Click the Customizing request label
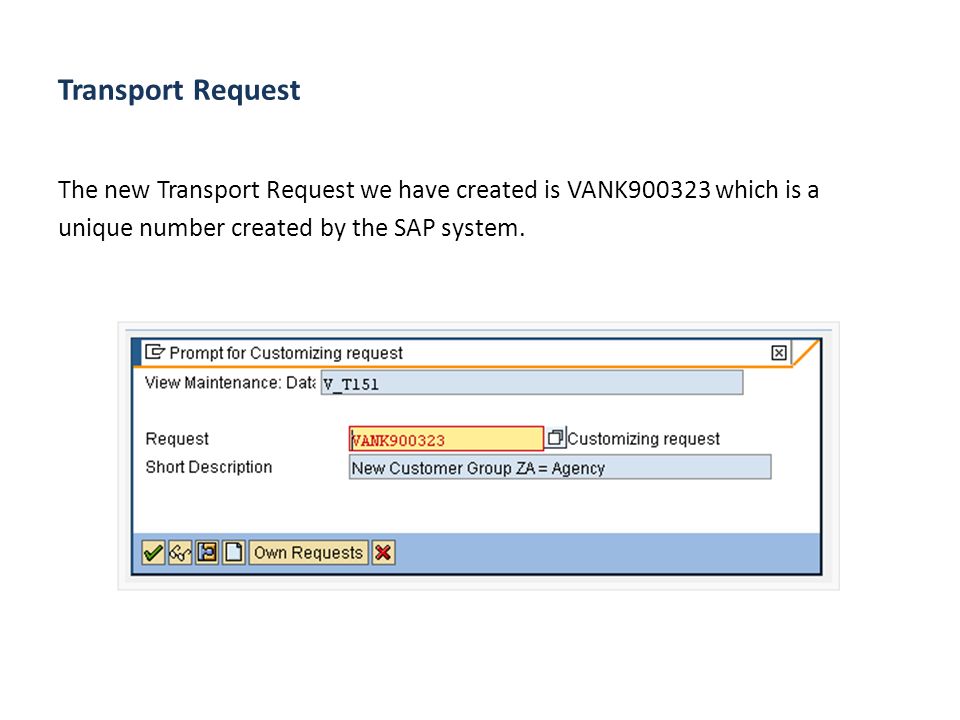Image resolution: width=960 pixels, height=720 pixels. (643, 438)
